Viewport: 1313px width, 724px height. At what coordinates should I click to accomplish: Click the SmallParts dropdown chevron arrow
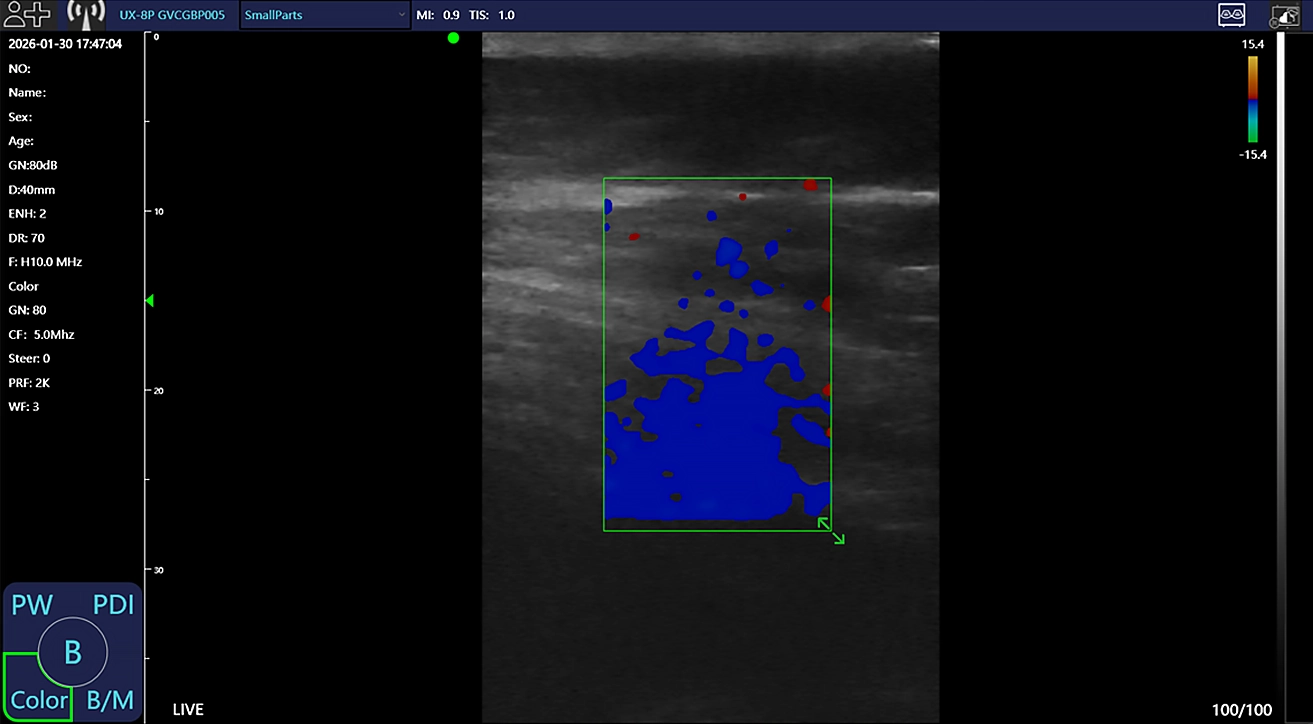pyautogui.click(x=401, y=15)
